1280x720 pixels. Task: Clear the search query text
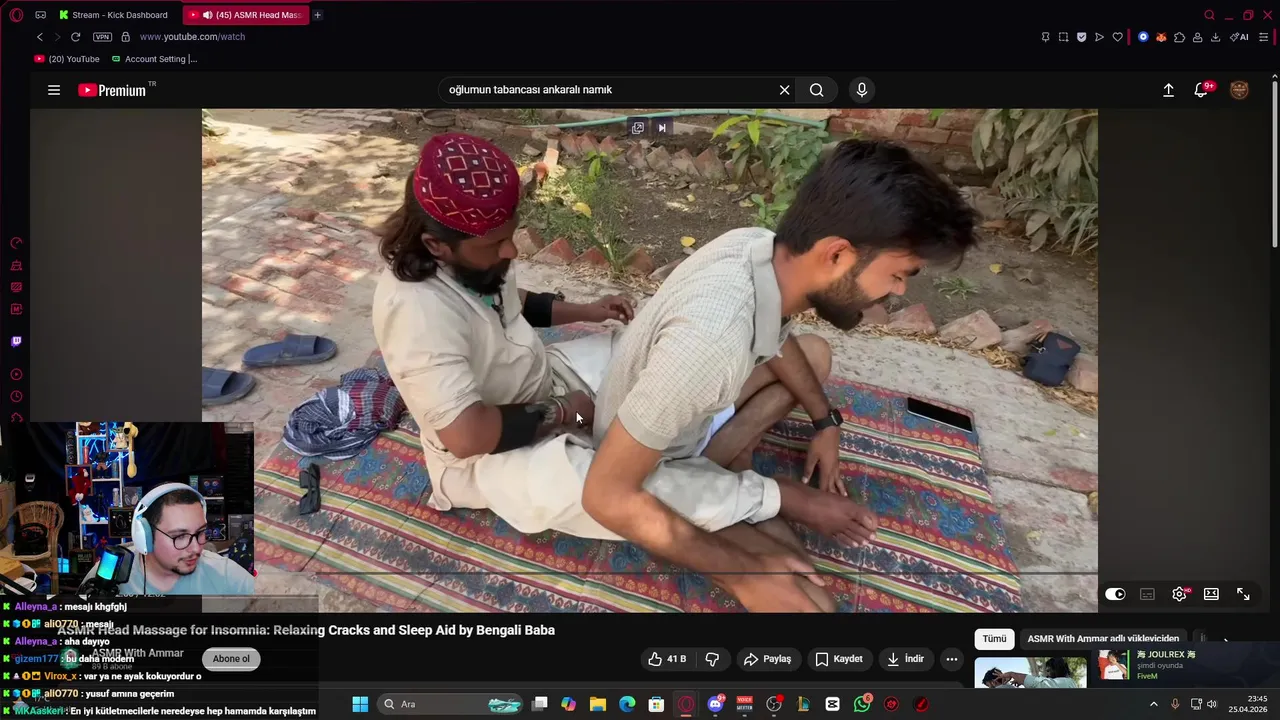pos(784,90)
